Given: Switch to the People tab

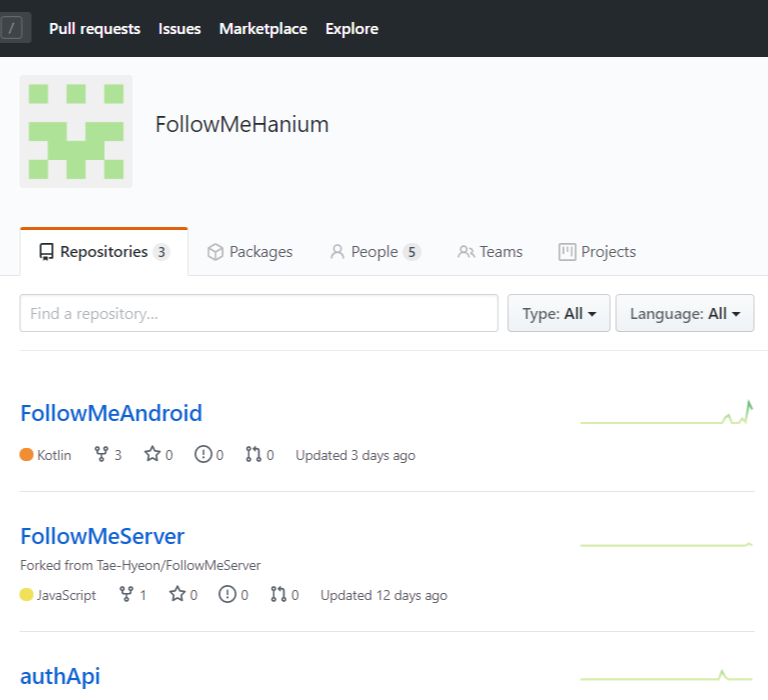Looking at the screenshot, I should coord(375,252).
